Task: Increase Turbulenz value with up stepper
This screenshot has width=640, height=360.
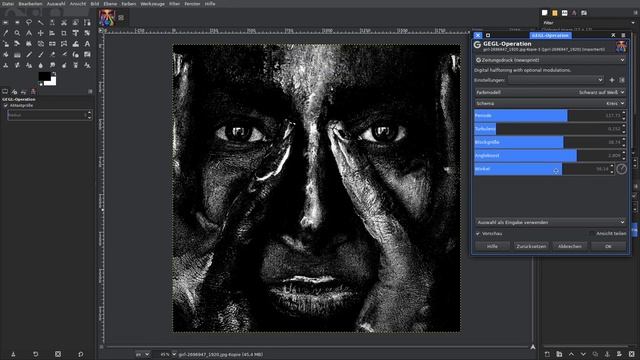Action: 623,127
